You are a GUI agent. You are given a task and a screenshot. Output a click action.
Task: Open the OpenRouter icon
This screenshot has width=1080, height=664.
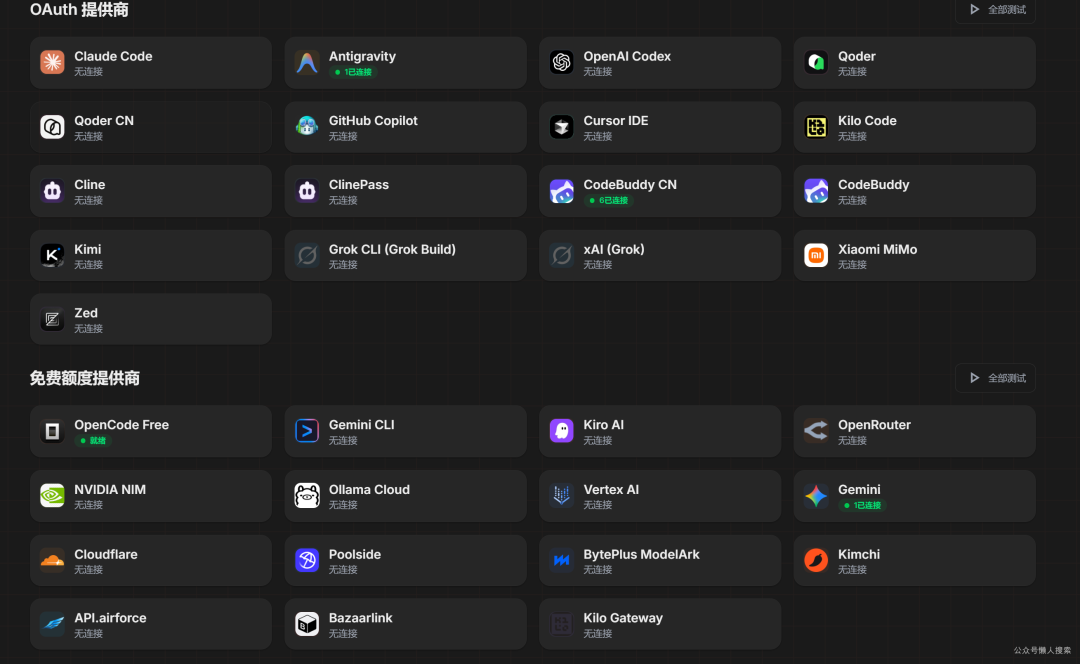pos(816,431)
